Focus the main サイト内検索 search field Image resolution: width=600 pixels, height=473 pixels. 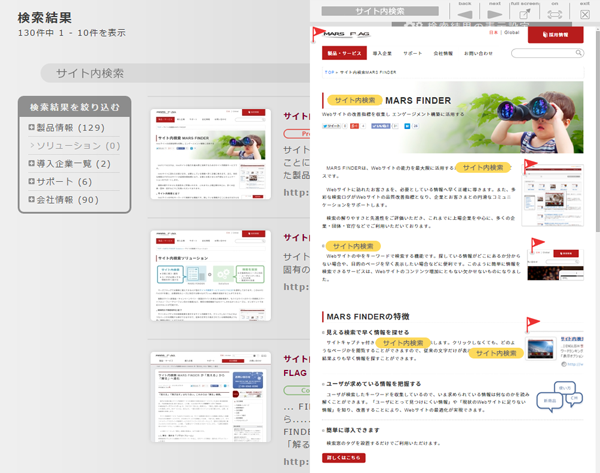pos(175,73)
